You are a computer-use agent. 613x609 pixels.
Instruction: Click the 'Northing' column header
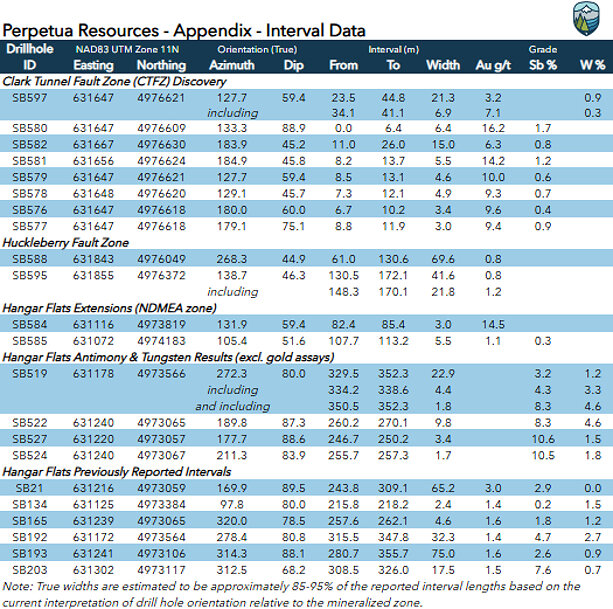pos(161,65)
